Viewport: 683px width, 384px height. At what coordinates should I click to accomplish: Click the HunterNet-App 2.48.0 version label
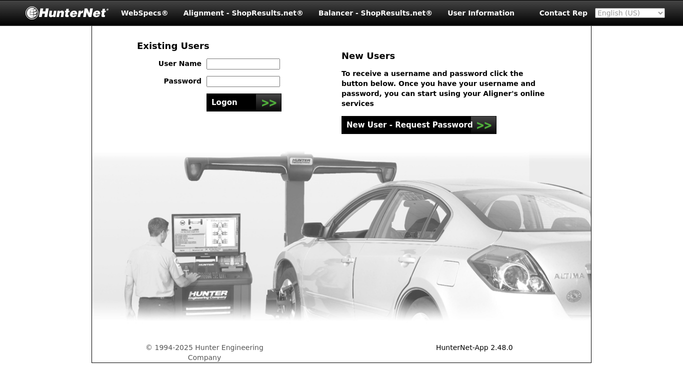(x=474, y=347)
